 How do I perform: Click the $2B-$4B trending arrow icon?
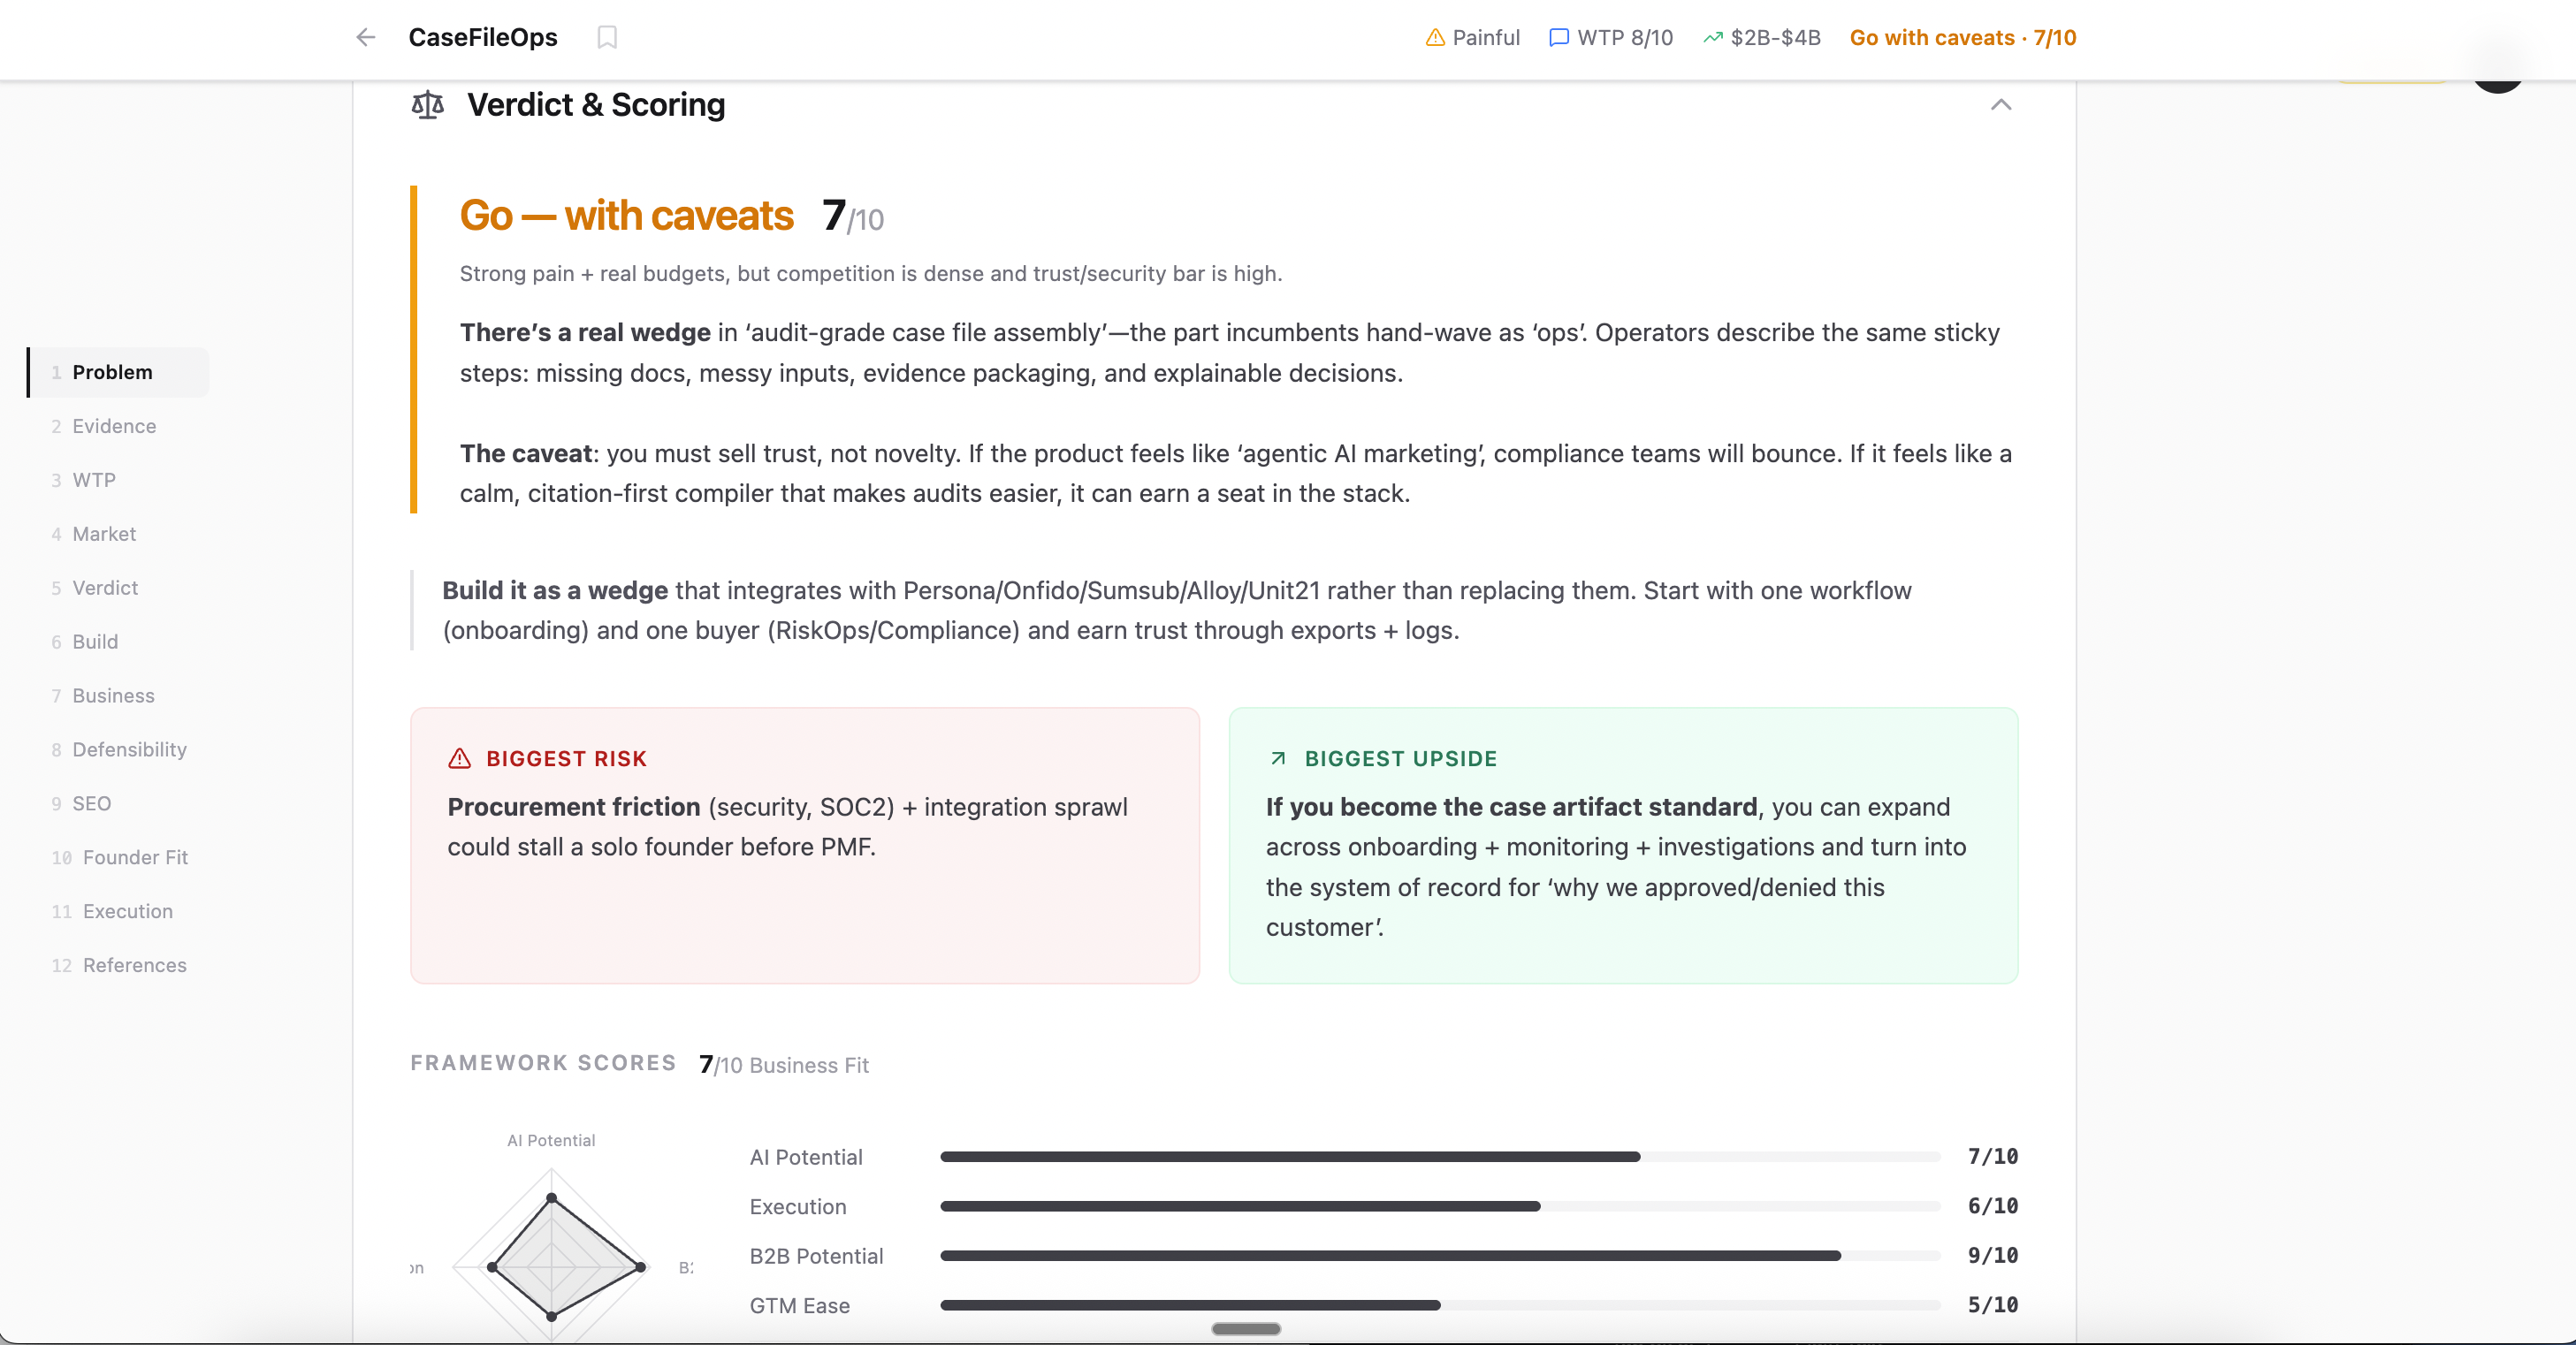pyautogui.click(x=1713, y=37)
